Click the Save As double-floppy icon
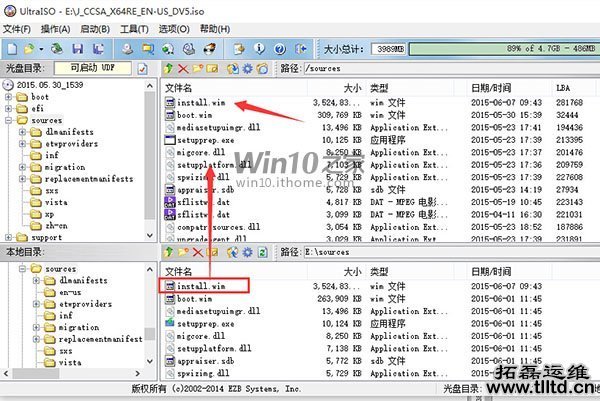 pyautogui.click(x=99, y=49)
